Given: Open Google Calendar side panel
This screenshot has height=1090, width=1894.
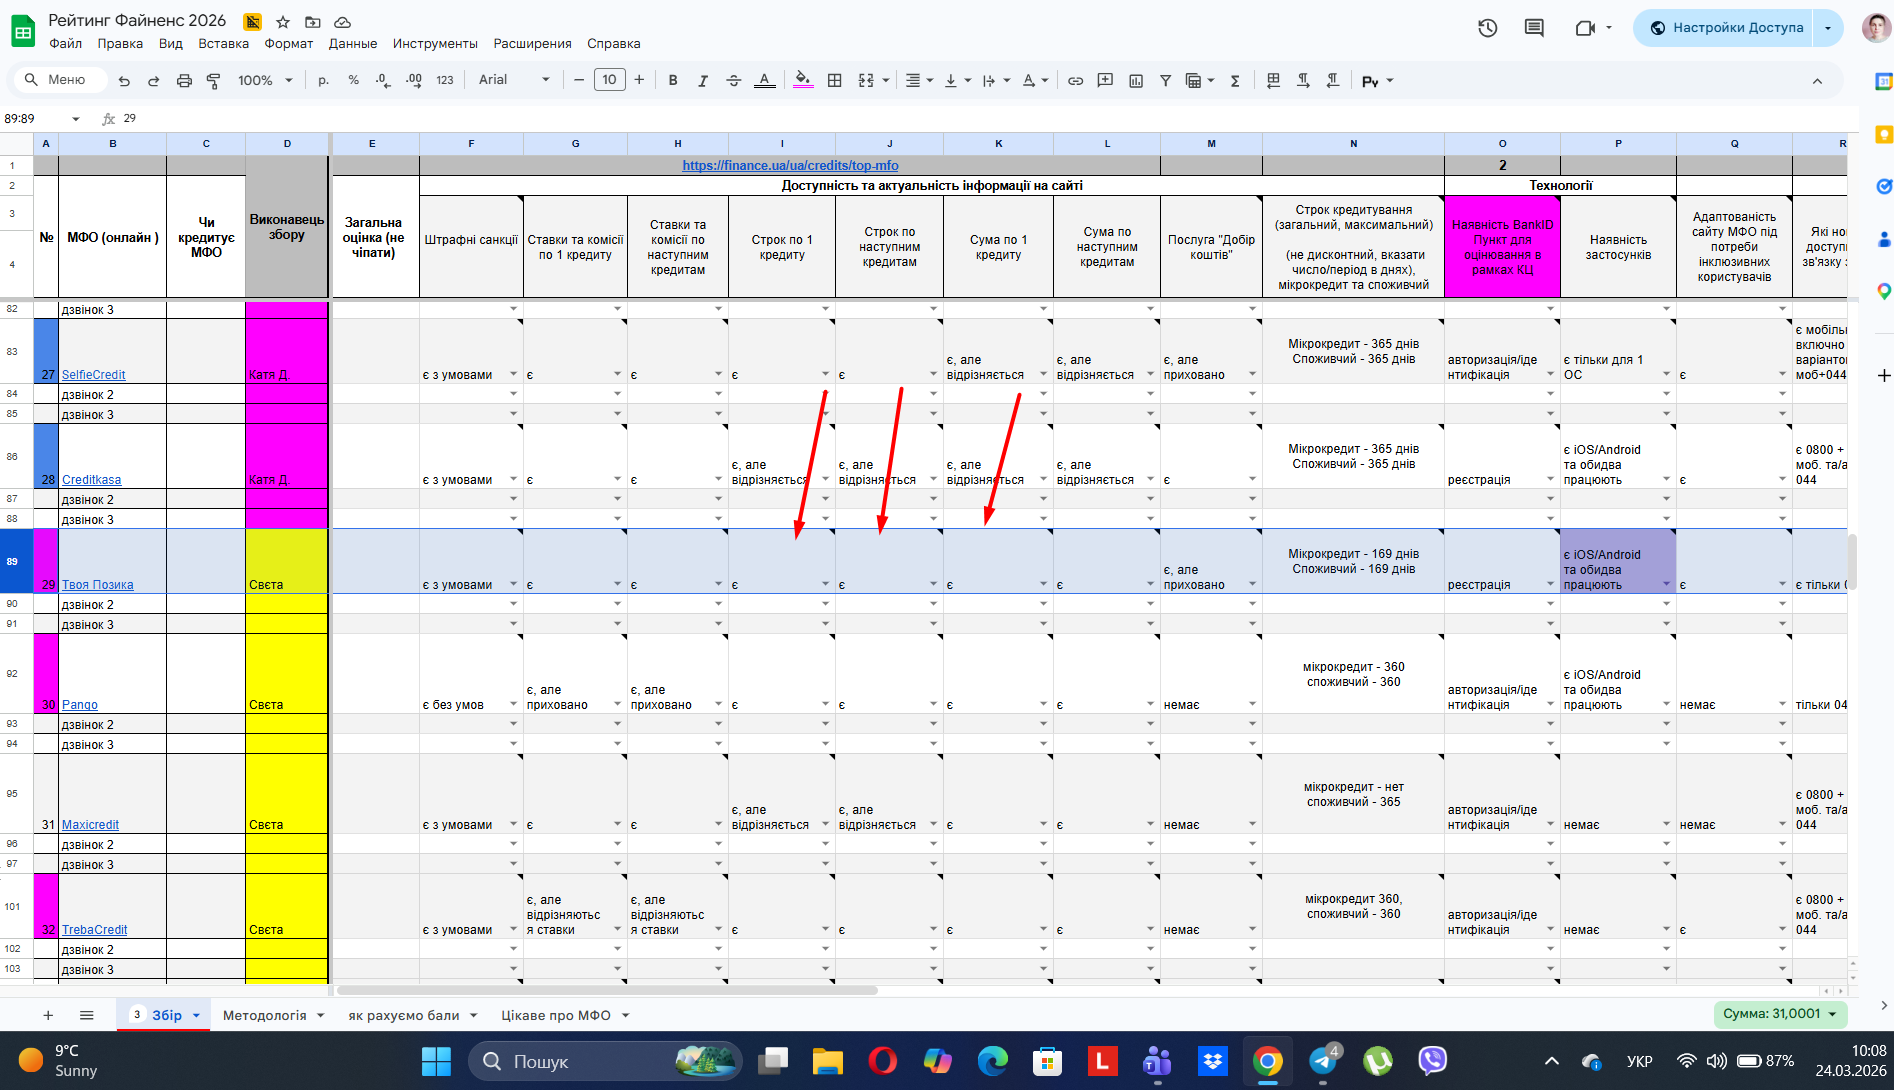Looking at the screenshot, I should coord(1884,81).
